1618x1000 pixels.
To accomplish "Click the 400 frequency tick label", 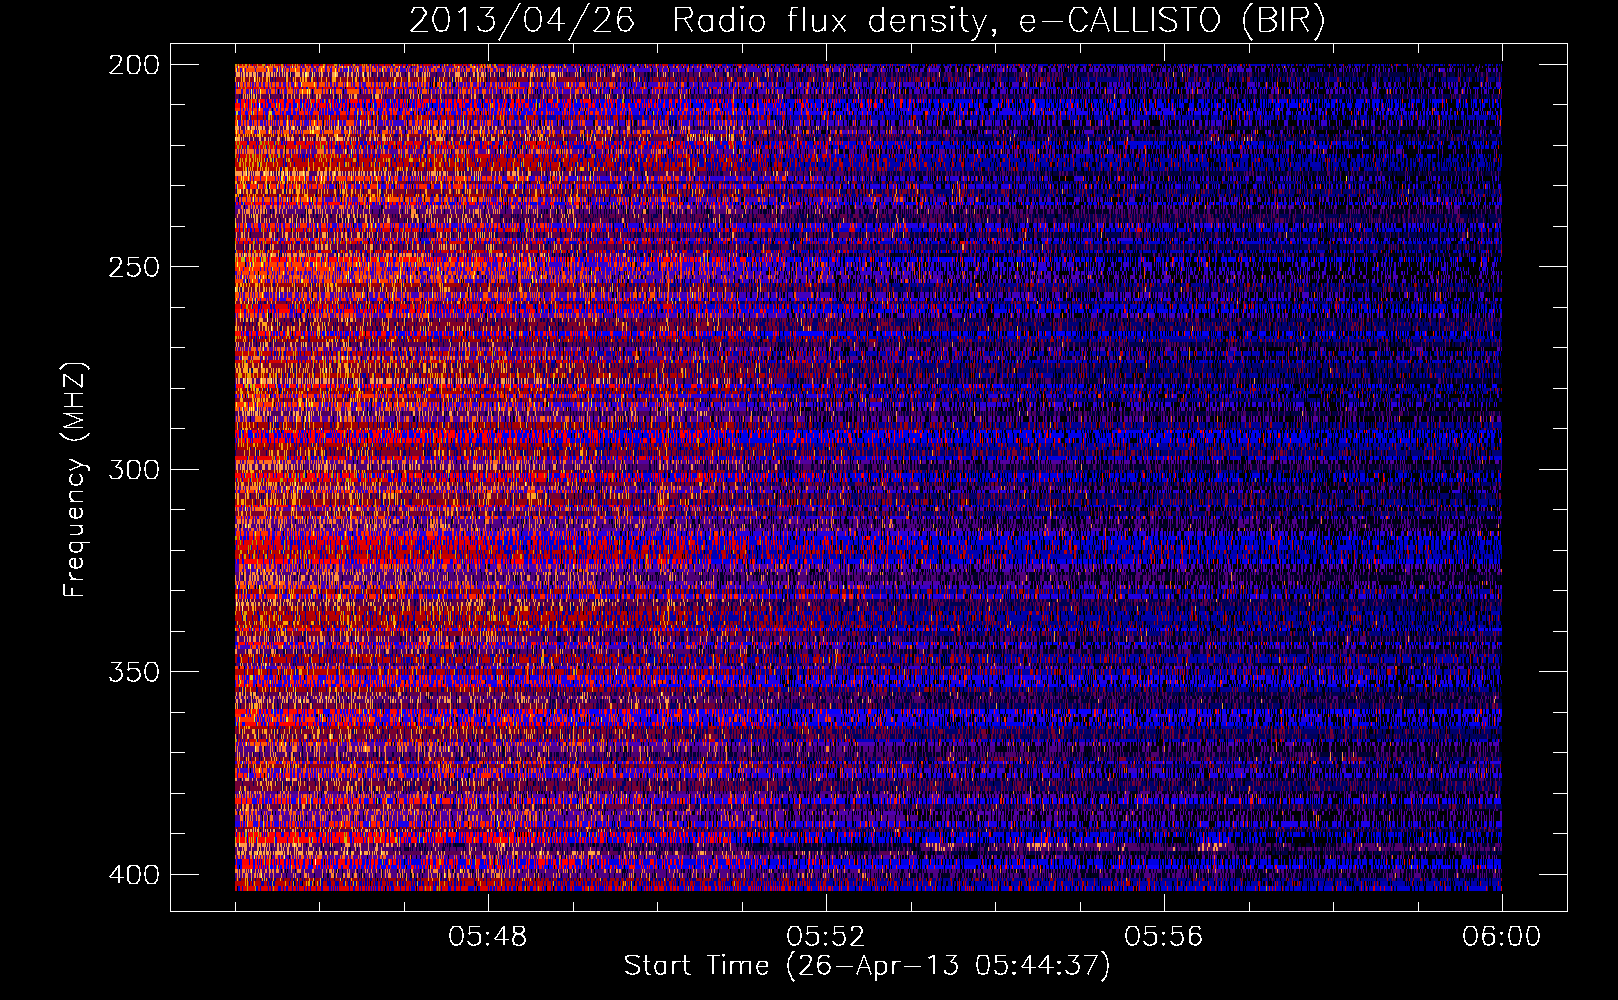I will [x=133, y=875].
